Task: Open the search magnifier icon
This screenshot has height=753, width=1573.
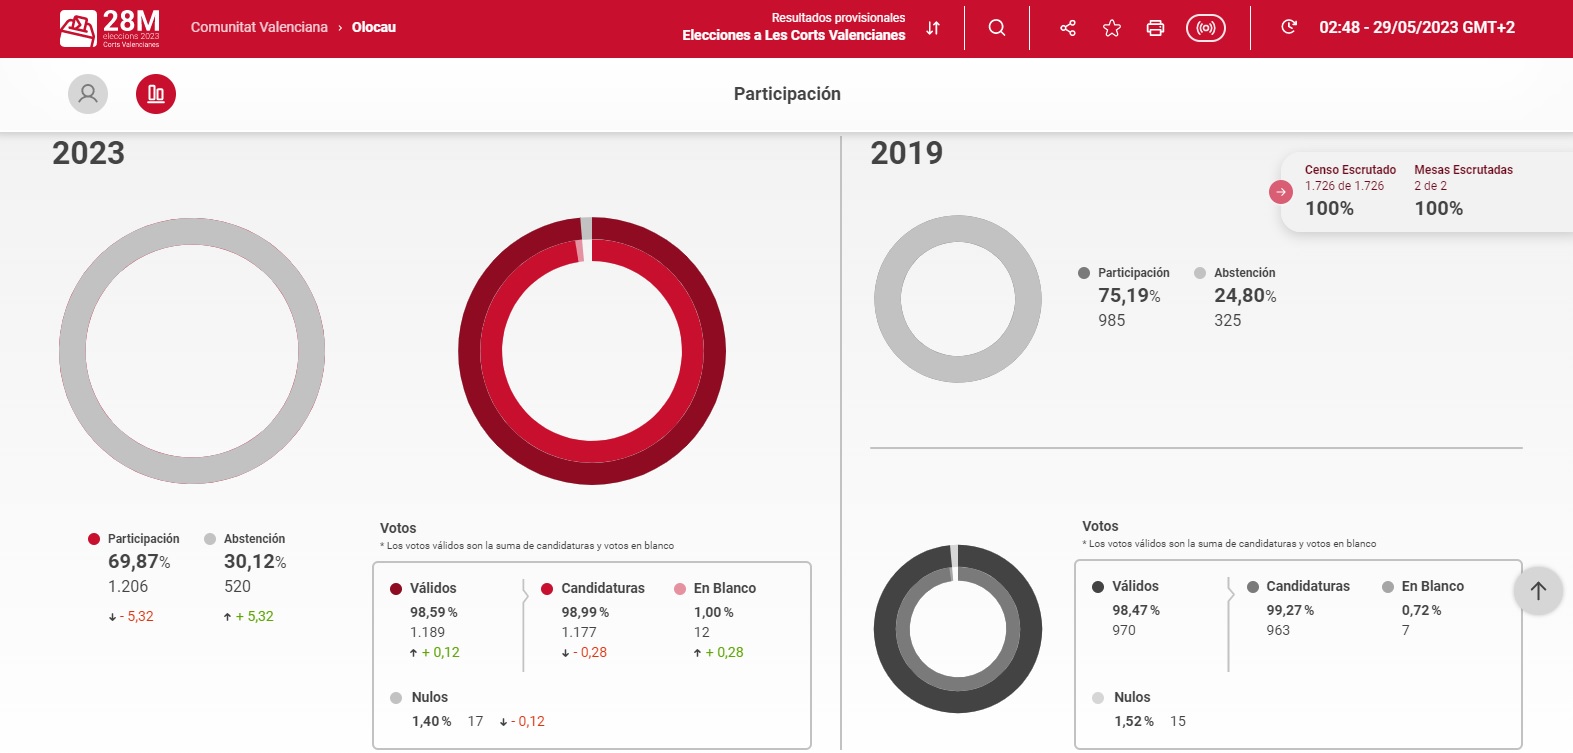Action: tap(997, 28)
